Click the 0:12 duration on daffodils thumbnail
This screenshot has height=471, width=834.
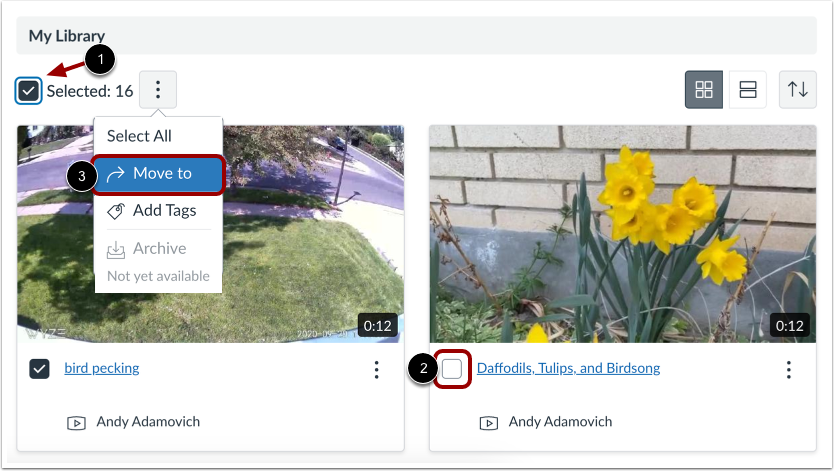click(x=789, y=325)
